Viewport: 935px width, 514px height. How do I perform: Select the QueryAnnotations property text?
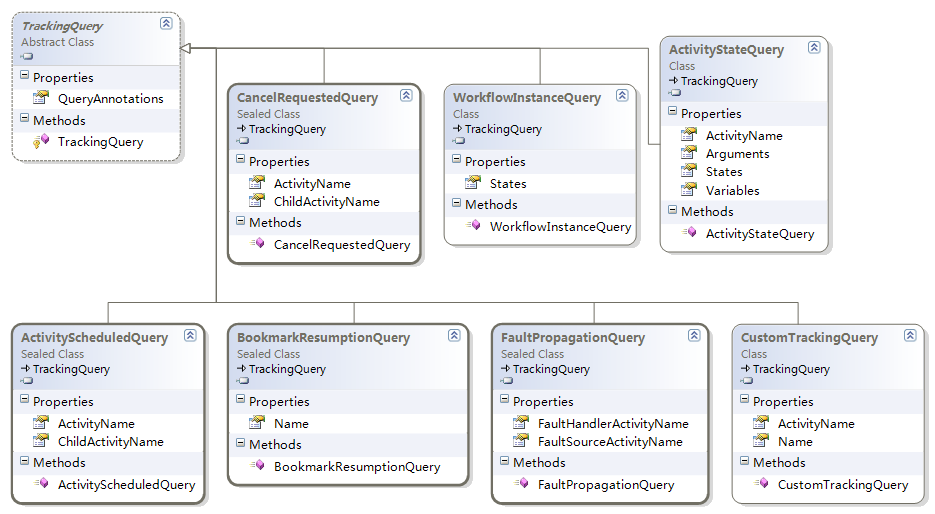pyautogui.click(x=110, y=98)
